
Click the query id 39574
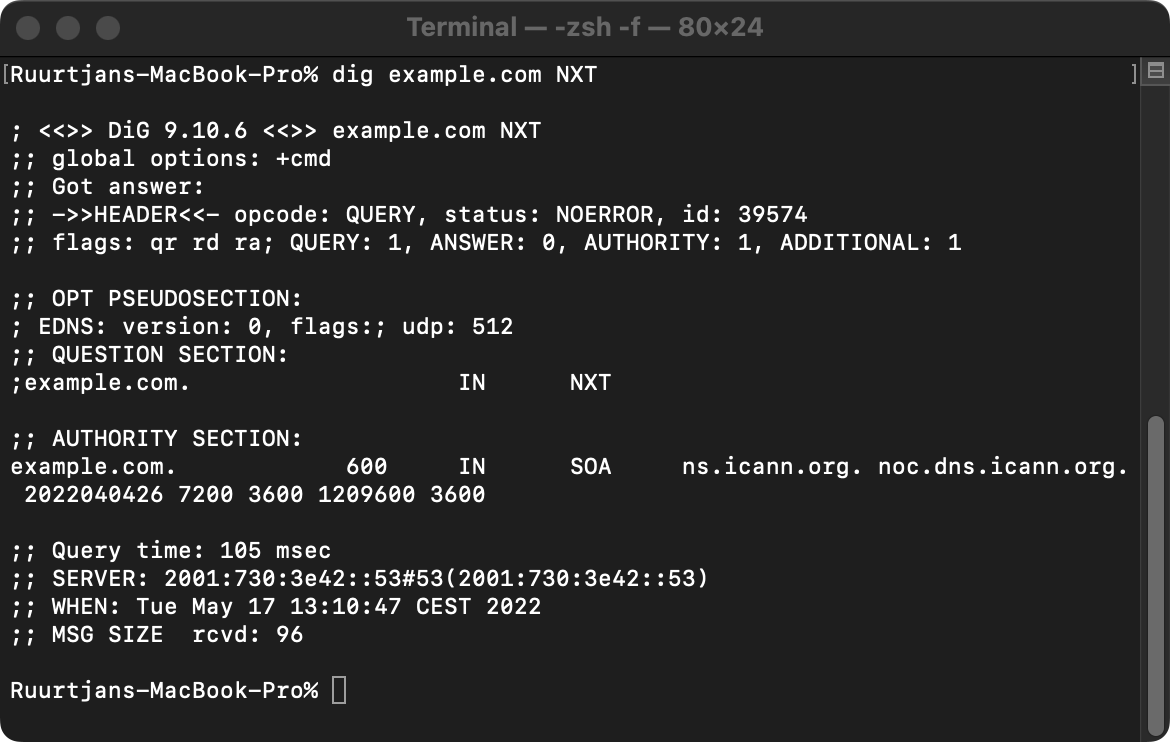point(775,214)
